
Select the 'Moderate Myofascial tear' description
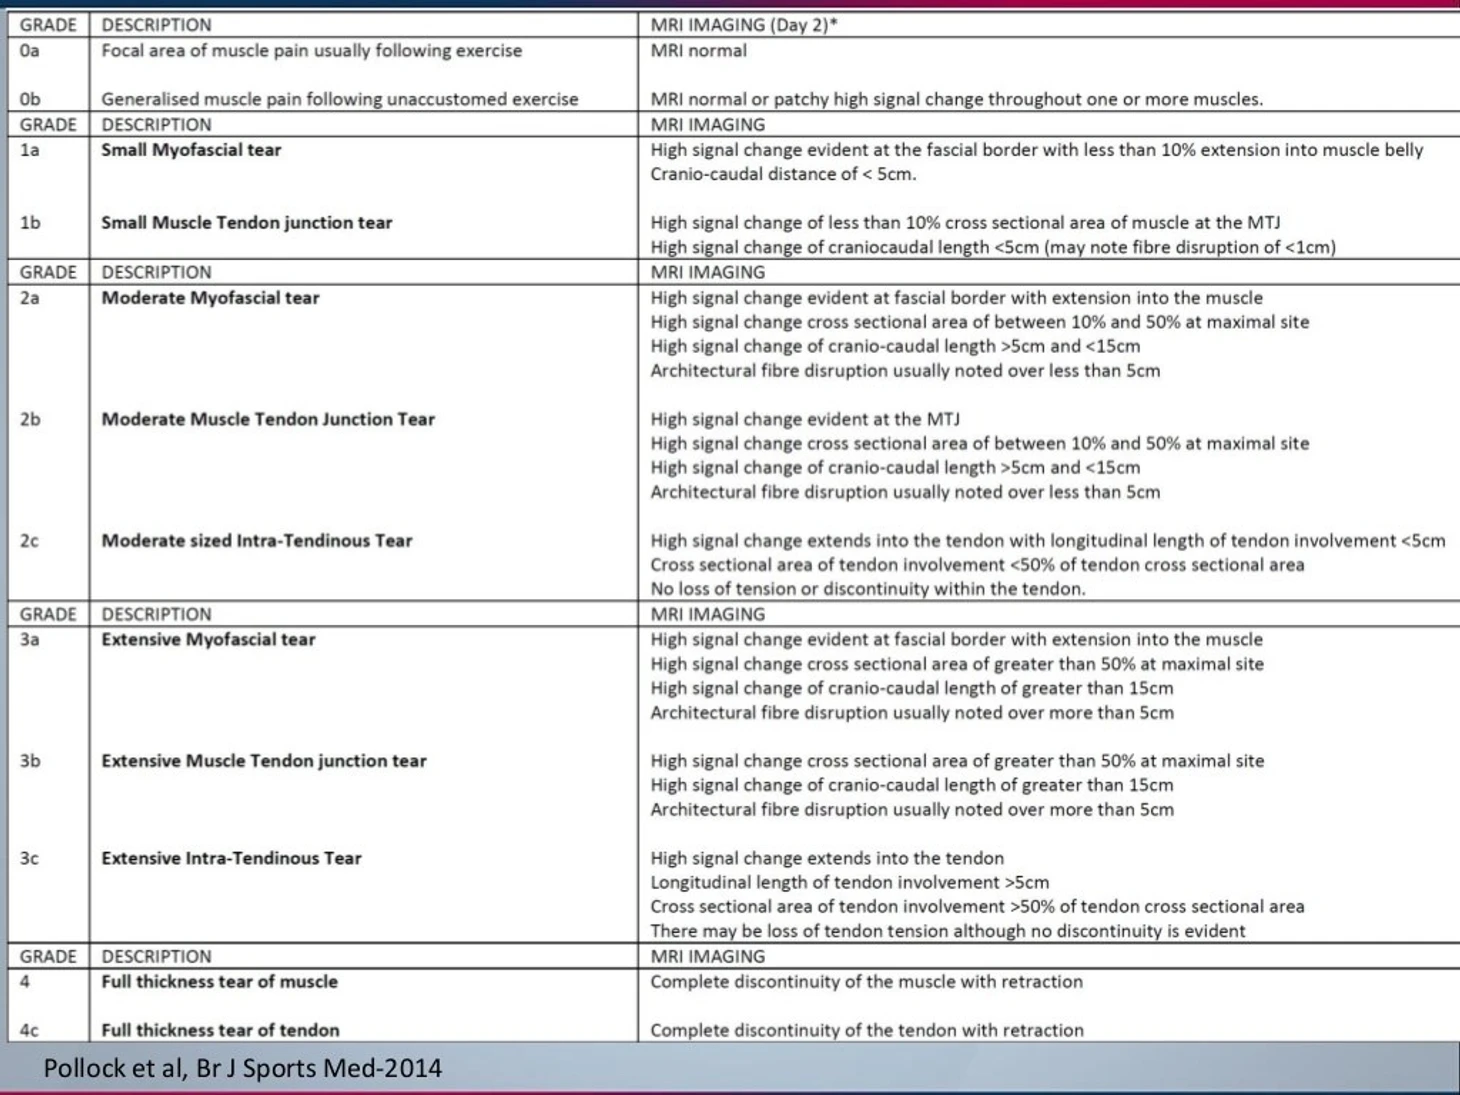pyautogui.click(x=210, y=298)
